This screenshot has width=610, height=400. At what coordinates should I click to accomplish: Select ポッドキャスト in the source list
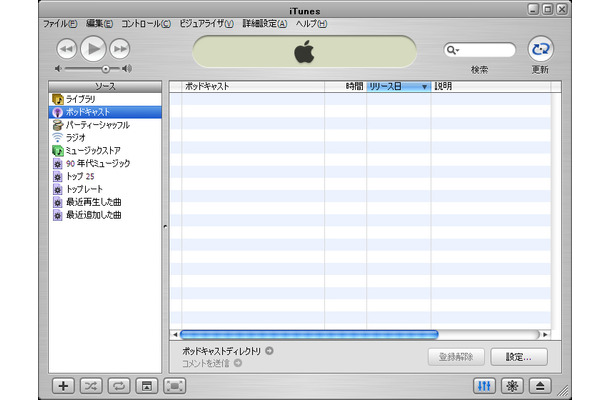tap(105, 112)
